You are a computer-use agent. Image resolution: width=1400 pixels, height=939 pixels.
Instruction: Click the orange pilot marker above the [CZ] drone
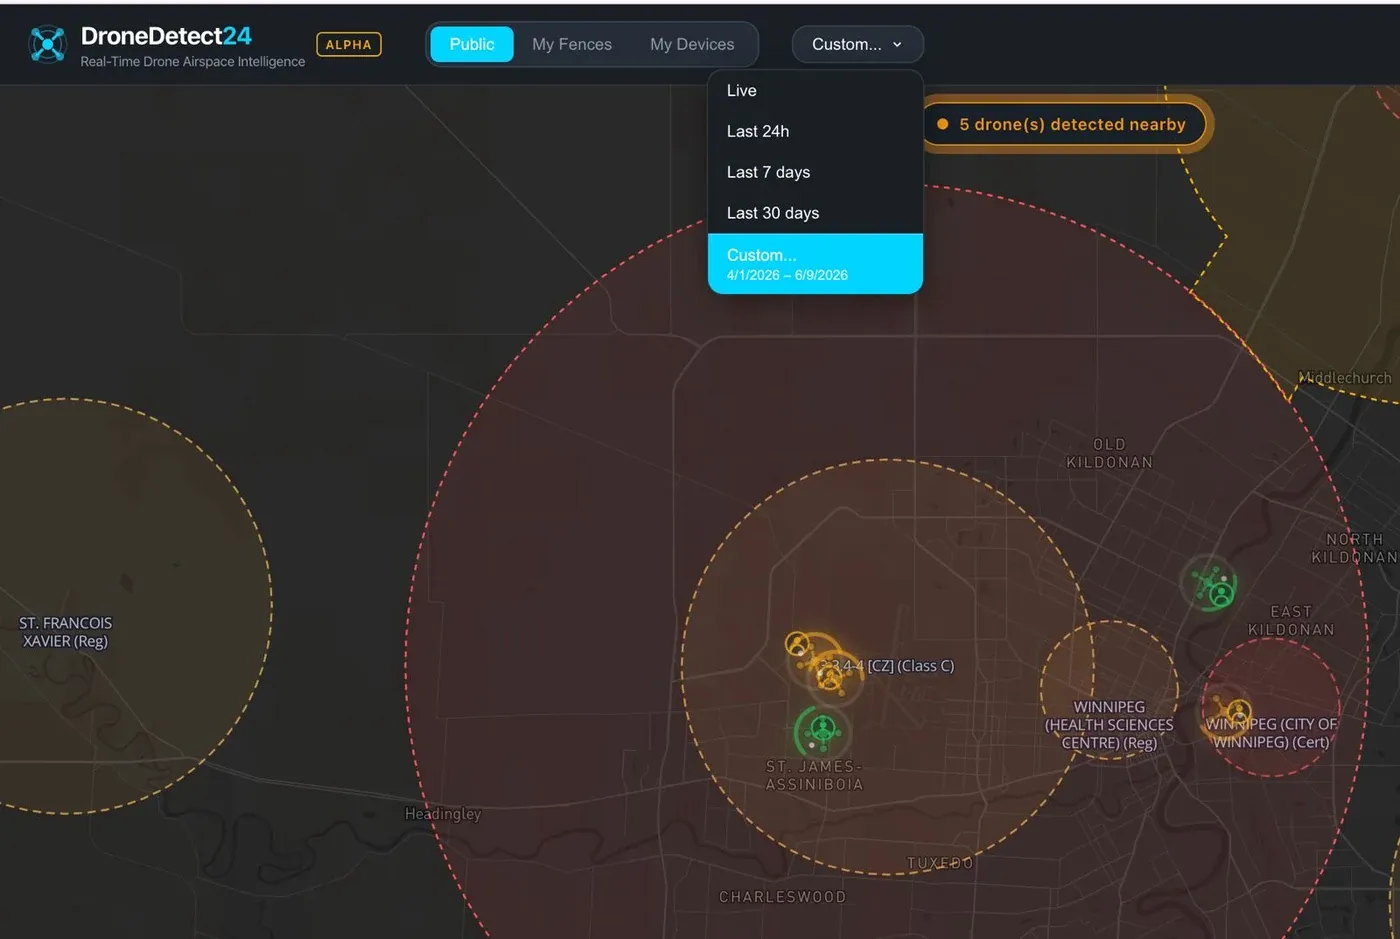[x=797, y=644]
